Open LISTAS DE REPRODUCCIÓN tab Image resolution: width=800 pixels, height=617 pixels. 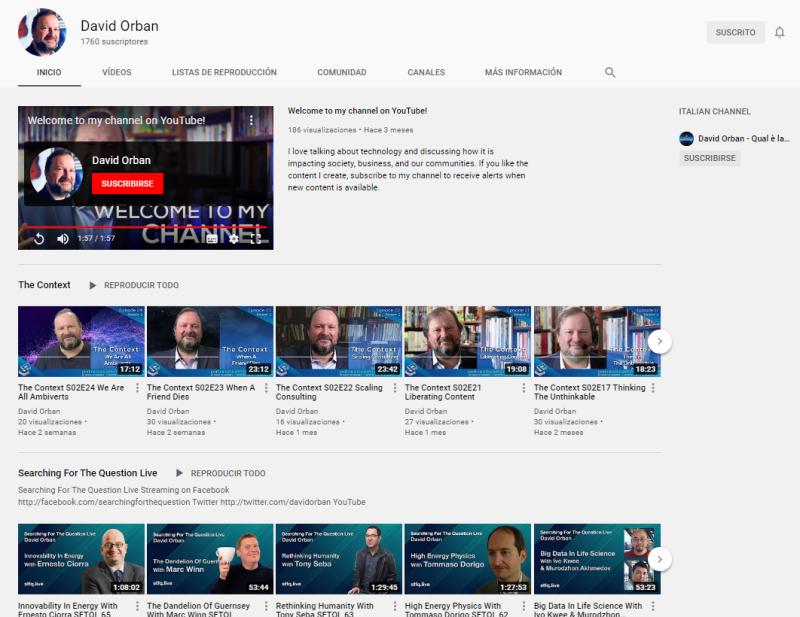pos(224,72)
